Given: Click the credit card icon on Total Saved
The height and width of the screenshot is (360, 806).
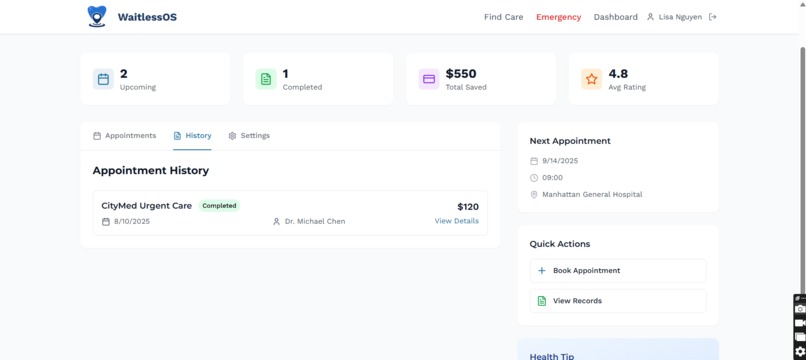Looking at the screenshot, I should 429,79.
